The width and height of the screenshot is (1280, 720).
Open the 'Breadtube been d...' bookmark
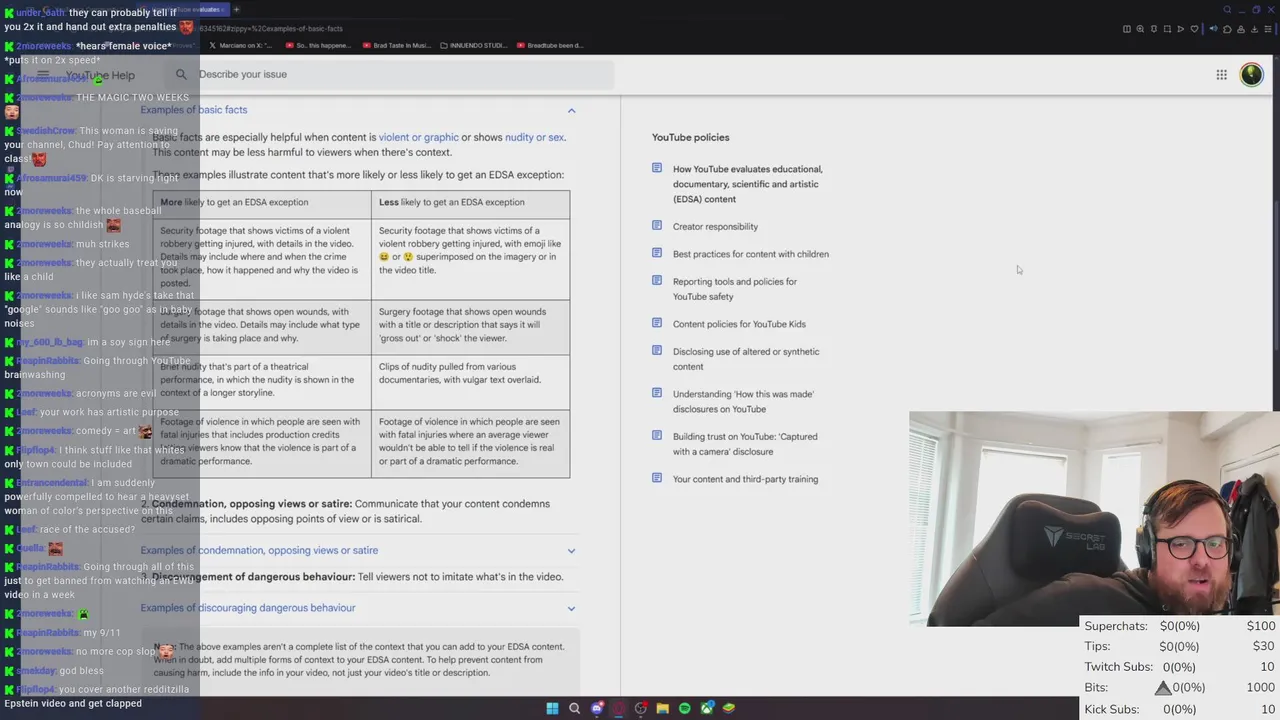pos(550,45)
